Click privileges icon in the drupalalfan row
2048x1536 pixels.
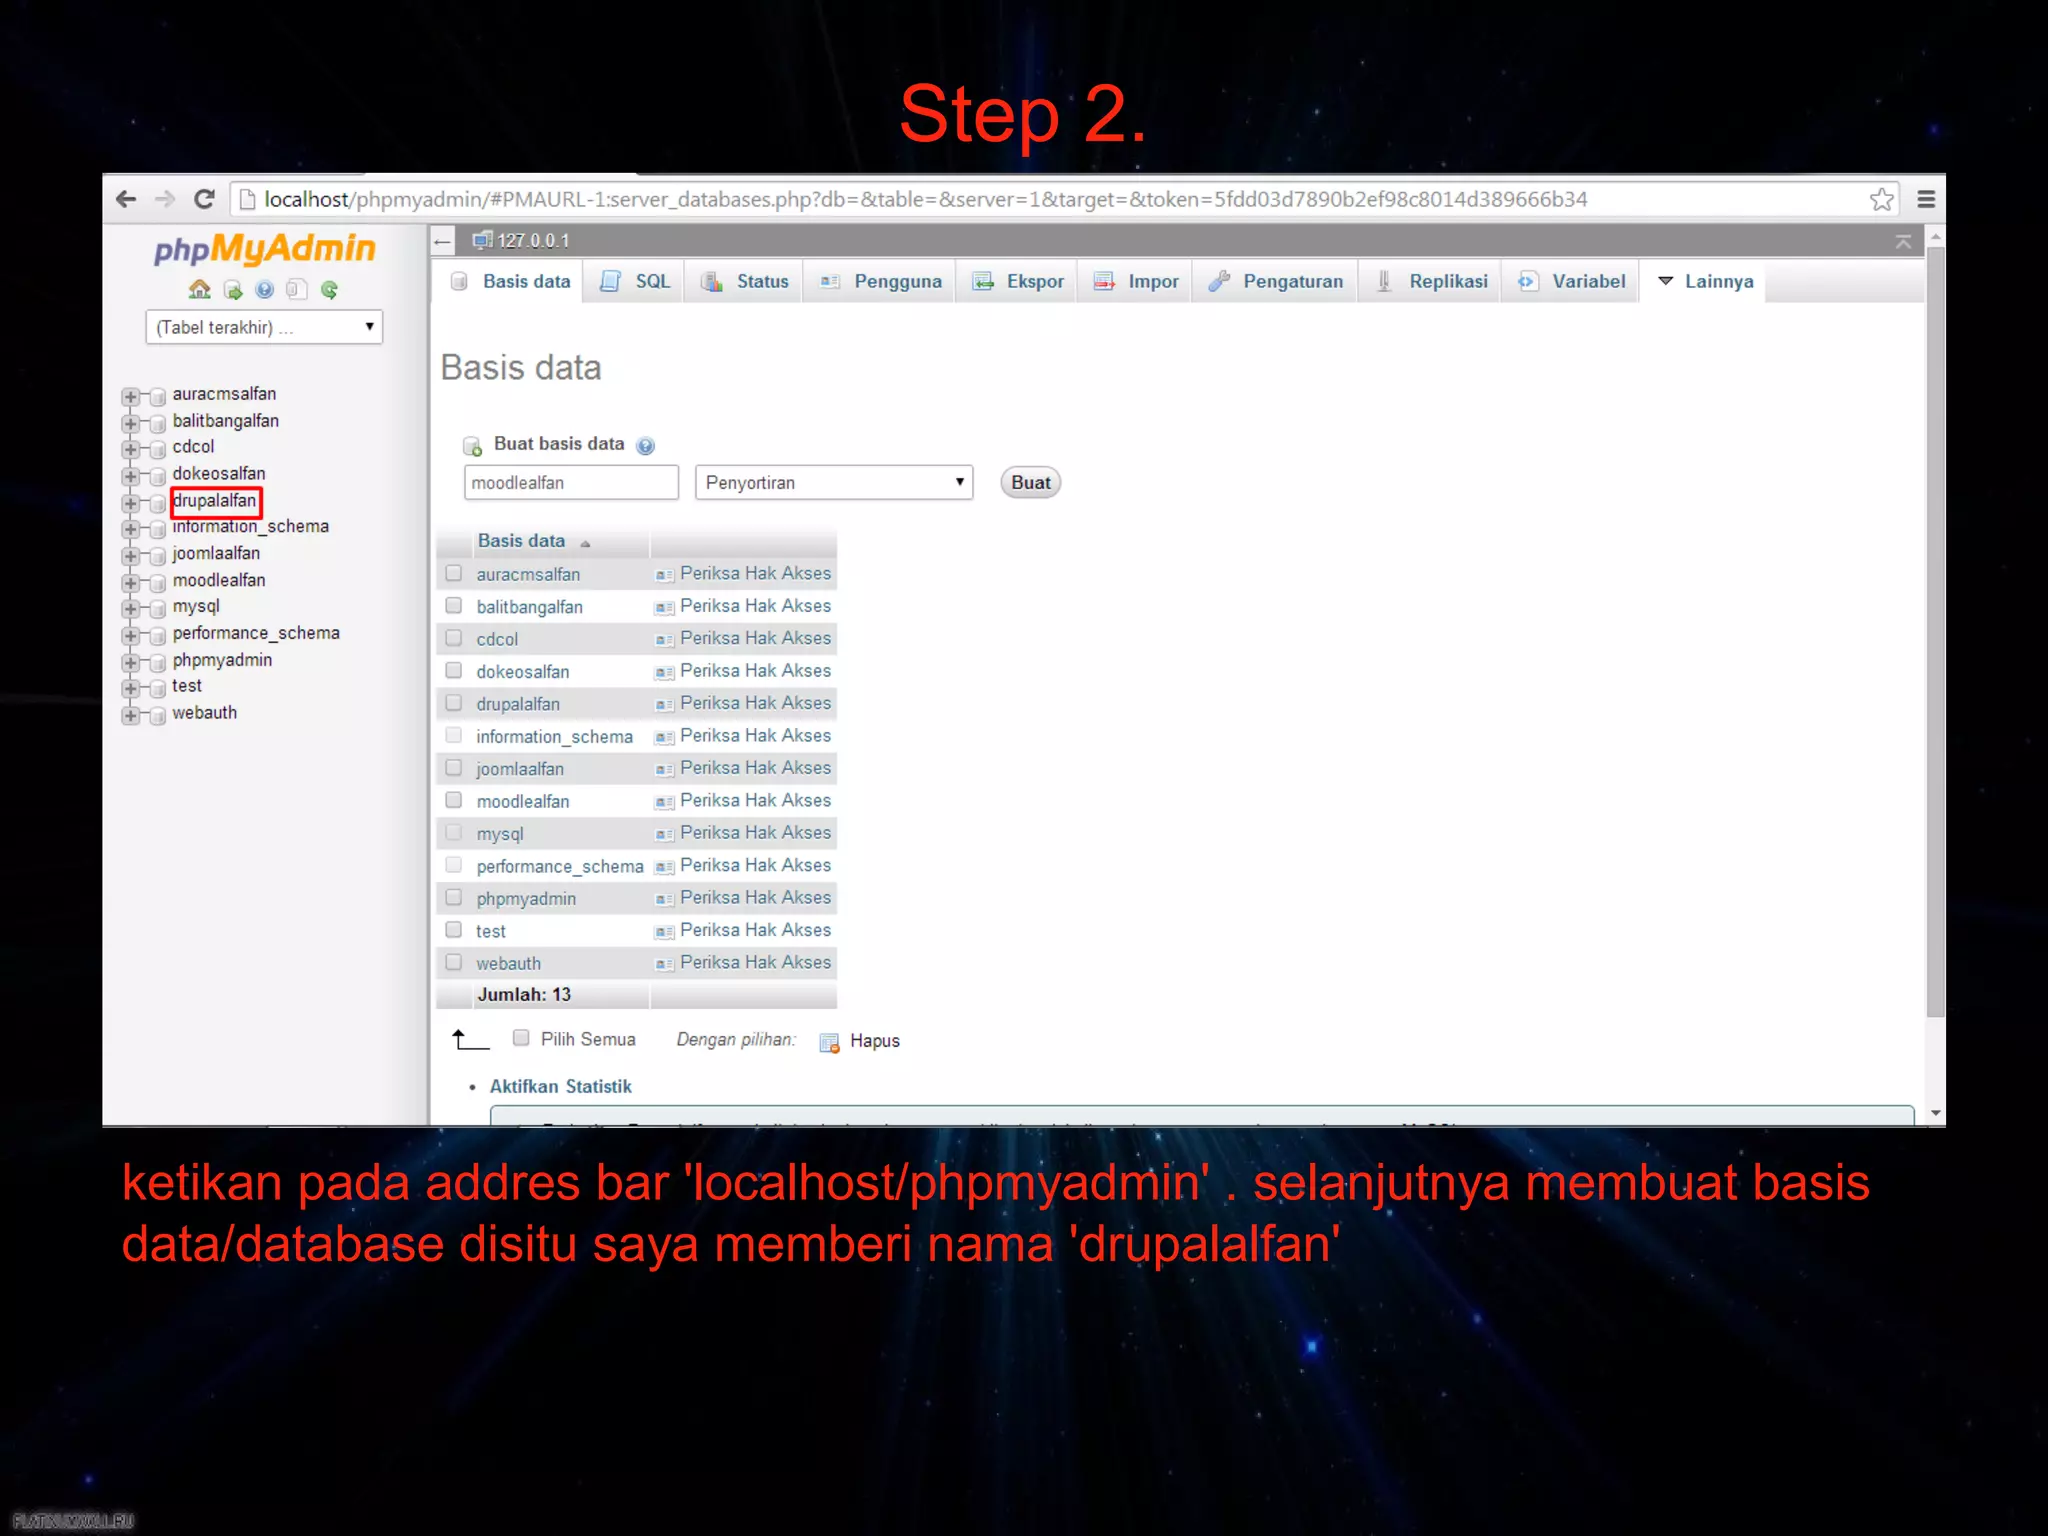(x=664, y=705)
